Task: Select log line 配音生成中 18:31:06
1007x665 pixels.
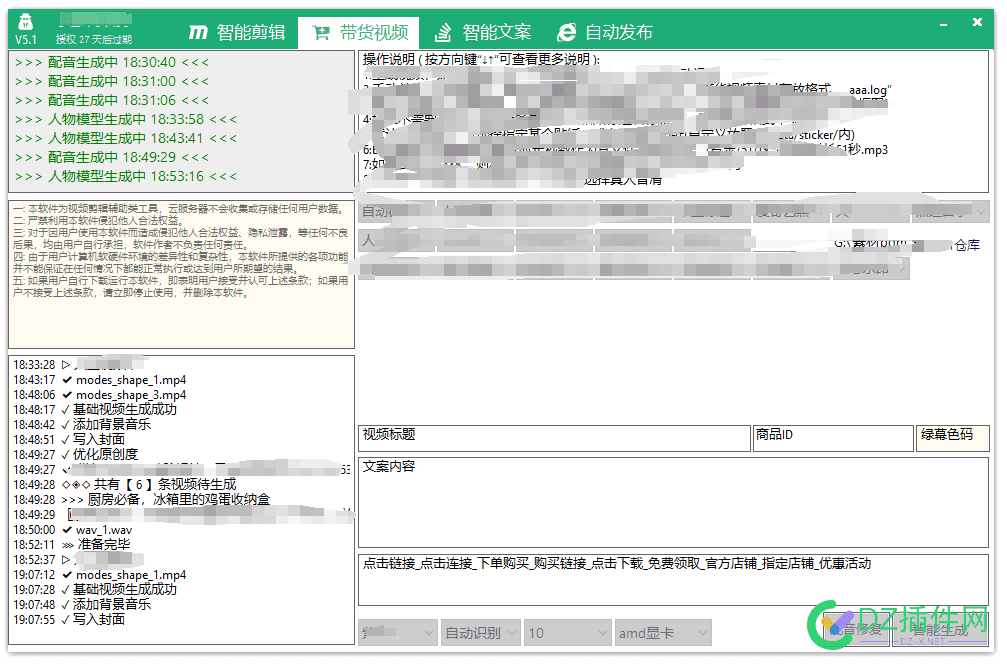Action: (112, 100)
